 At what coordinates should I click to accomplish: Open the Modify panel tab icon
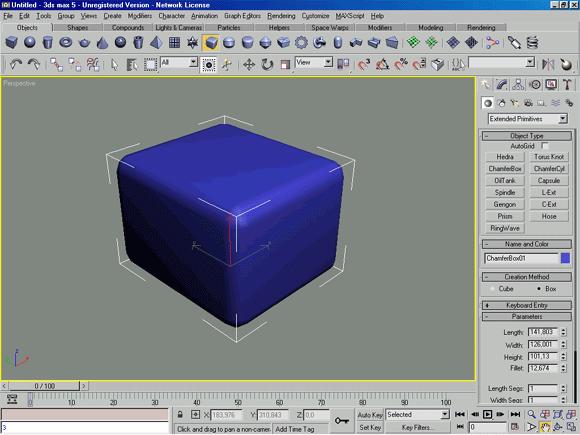point(501,85)
